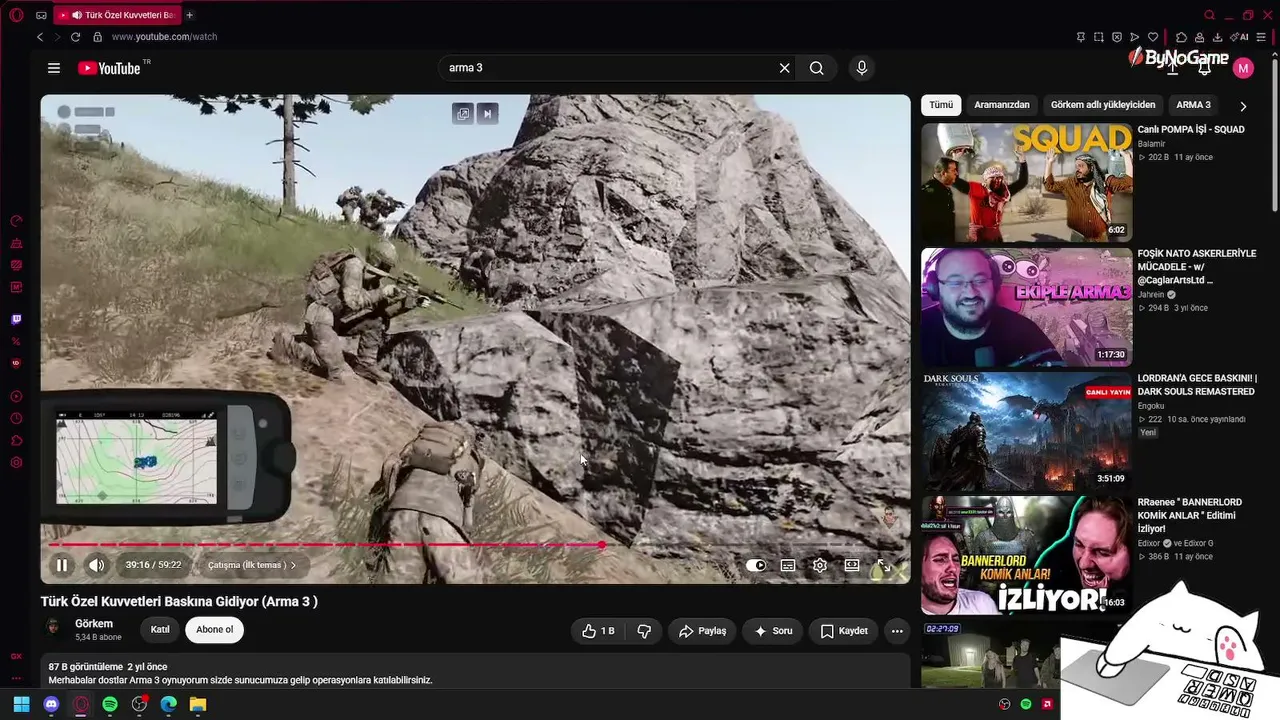Select the Aramanızdan filter chip
1280x720 pixels.
[1002, 105]
